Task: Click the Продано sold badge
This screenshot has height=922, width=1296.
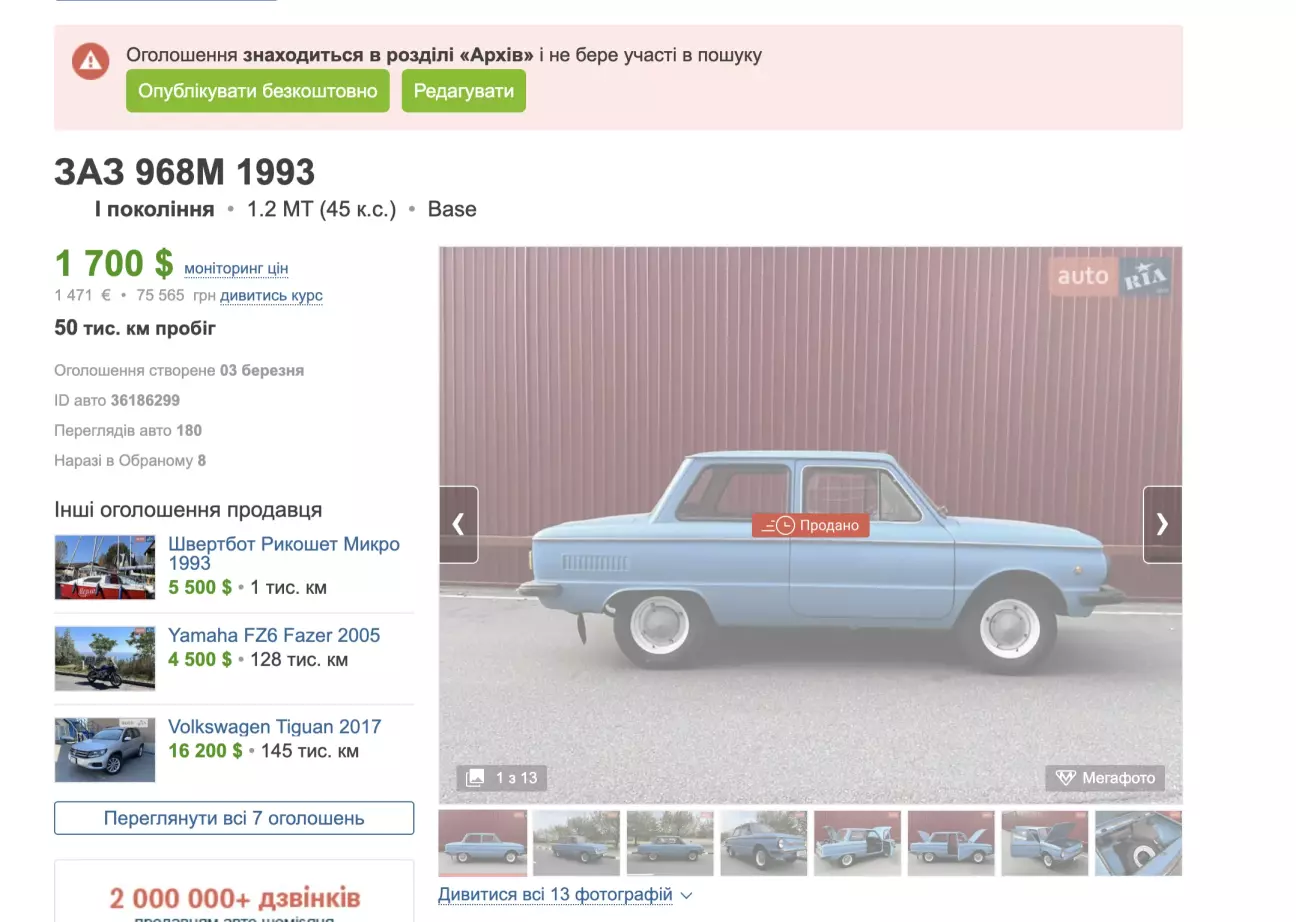Action: pos(811,525)
